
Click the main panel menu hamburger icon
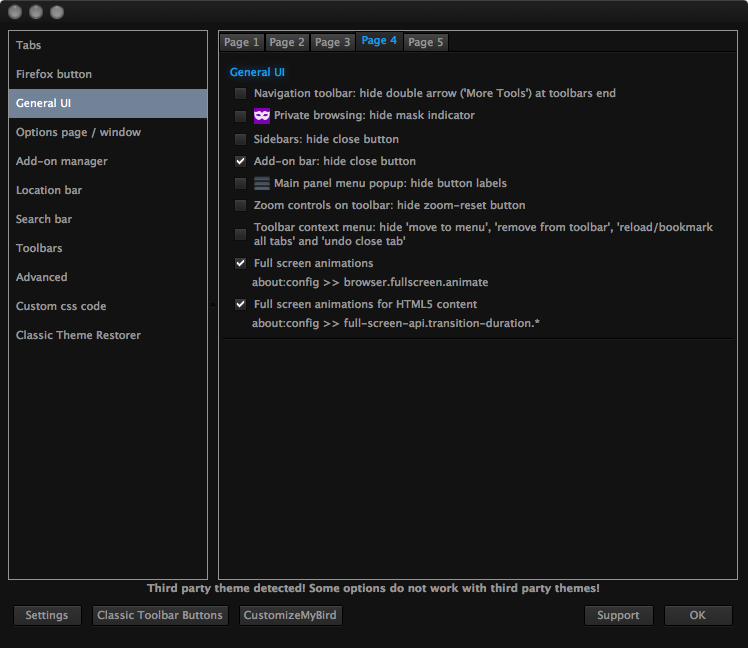(x=261, y=183)
